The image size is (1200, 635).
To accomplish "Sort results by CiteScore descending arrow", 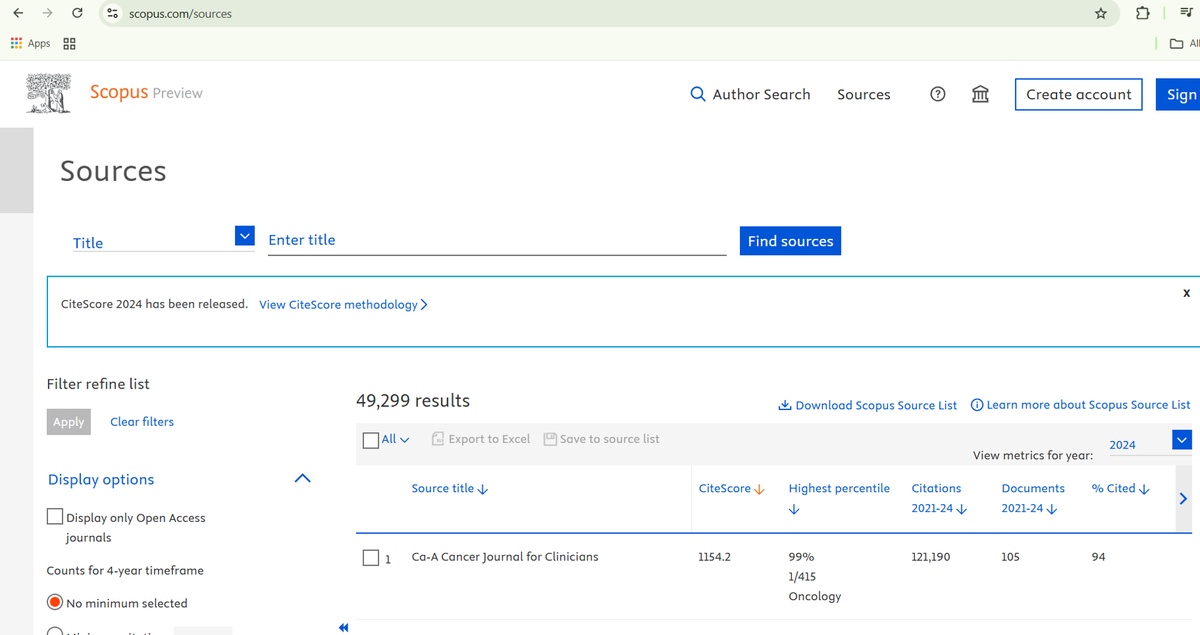I will coord(758,488).
